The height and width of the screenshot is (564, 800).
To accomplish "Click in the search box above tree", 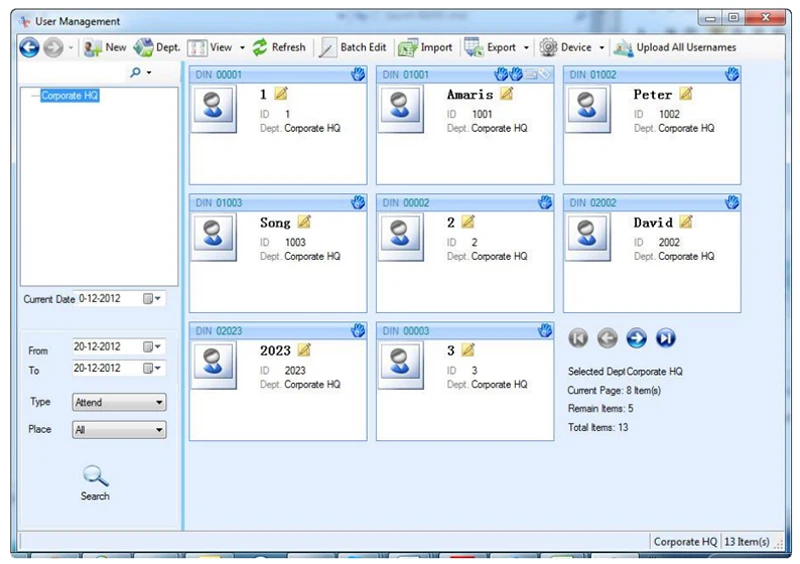I will (73, 72).
